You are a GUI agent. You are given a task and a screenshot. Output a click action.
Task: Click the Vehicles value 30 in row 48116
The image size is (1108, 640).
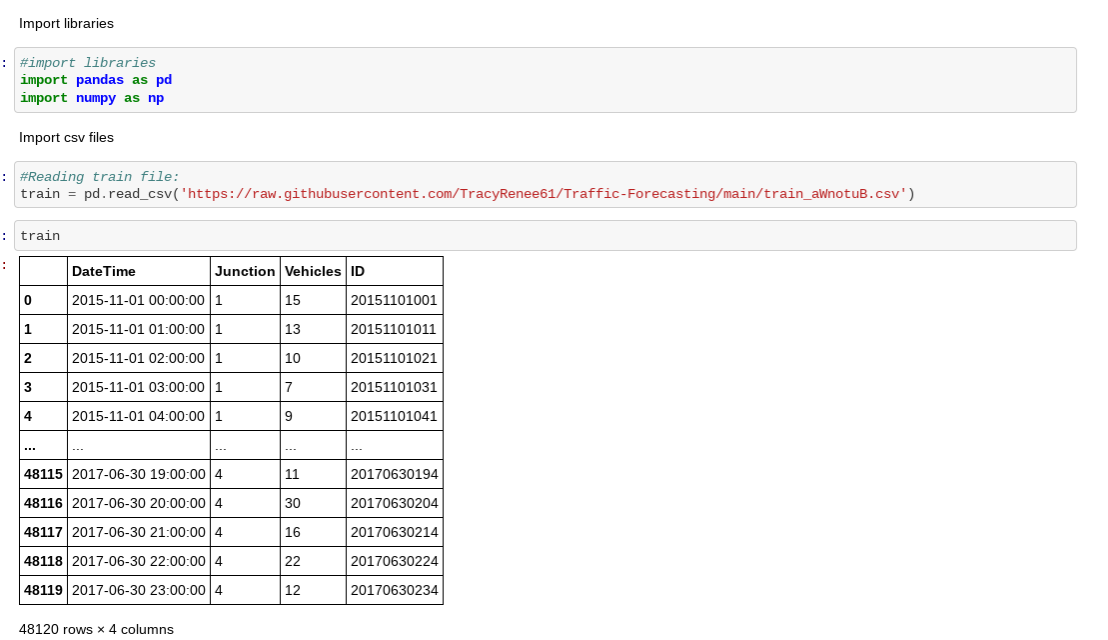(x=291, y=503)
